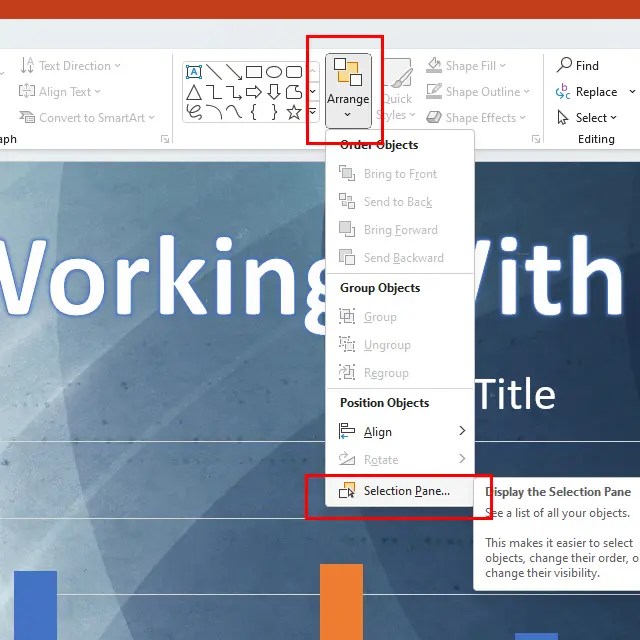
Task: Select the Right Brace shape
Action: (274, 112)
